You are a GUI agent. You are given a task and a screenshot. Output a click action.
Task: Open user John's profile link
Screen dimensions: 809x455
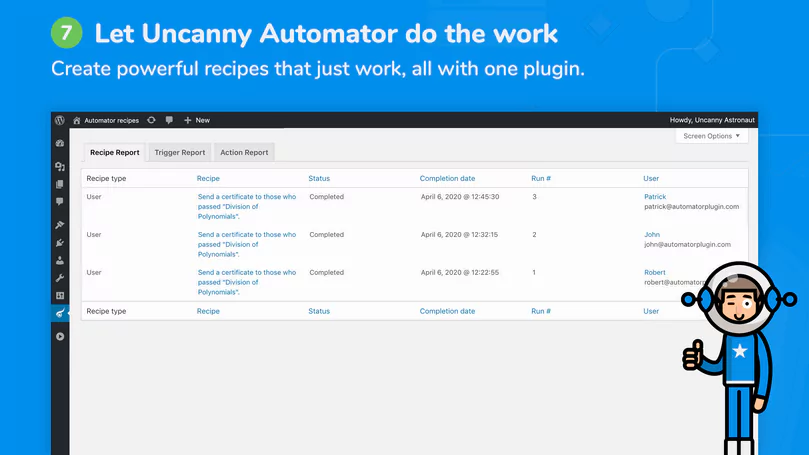[652, 234]
